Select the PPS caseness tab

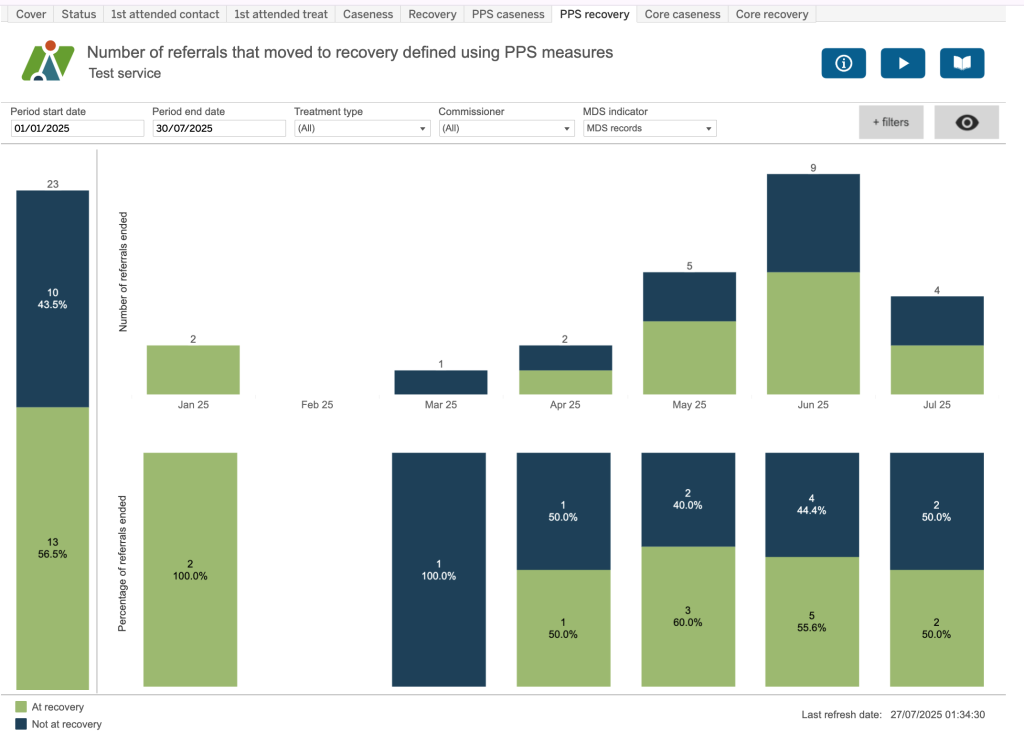pyautogui.click(x=508, y=14)
